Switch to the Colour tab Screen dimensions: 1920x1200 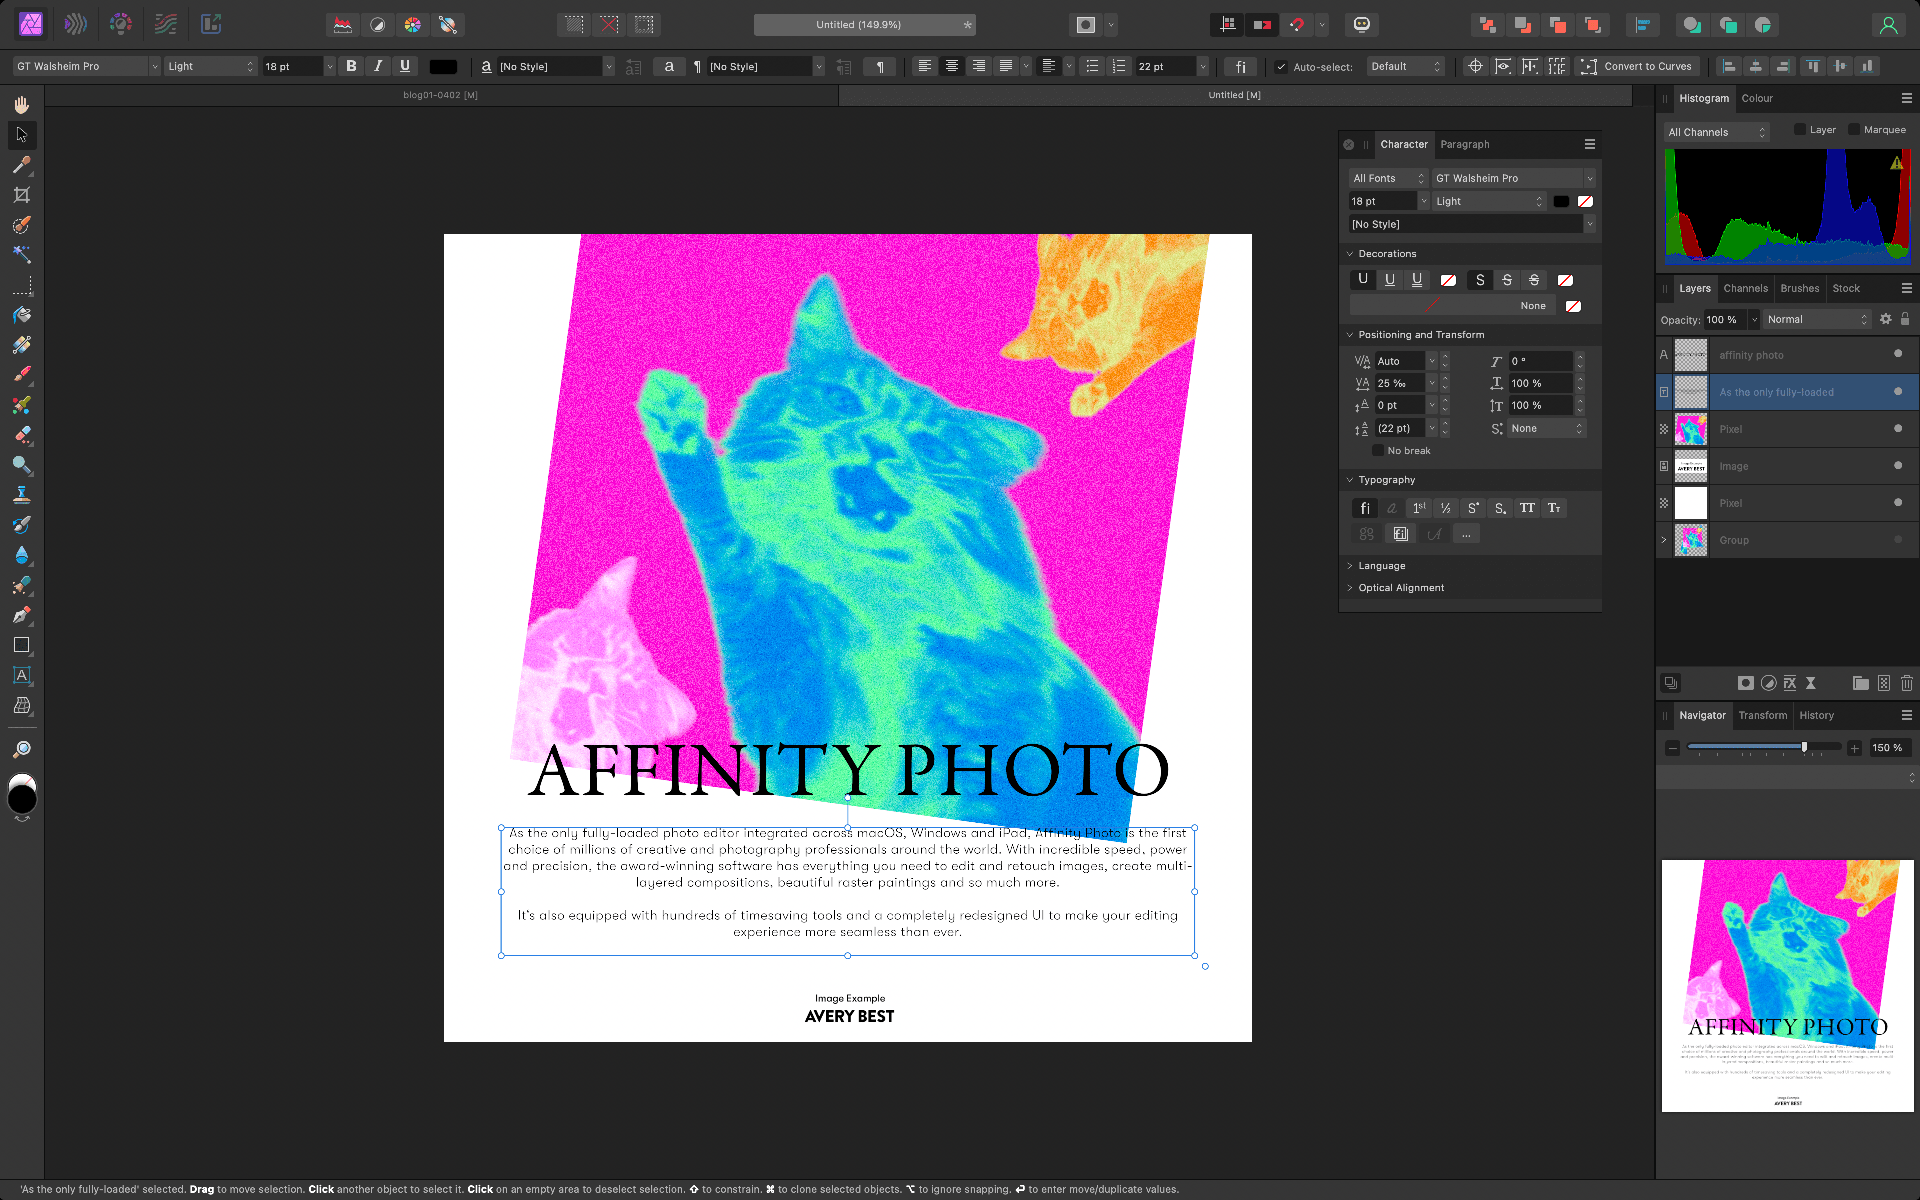[x=1757, y=98]
